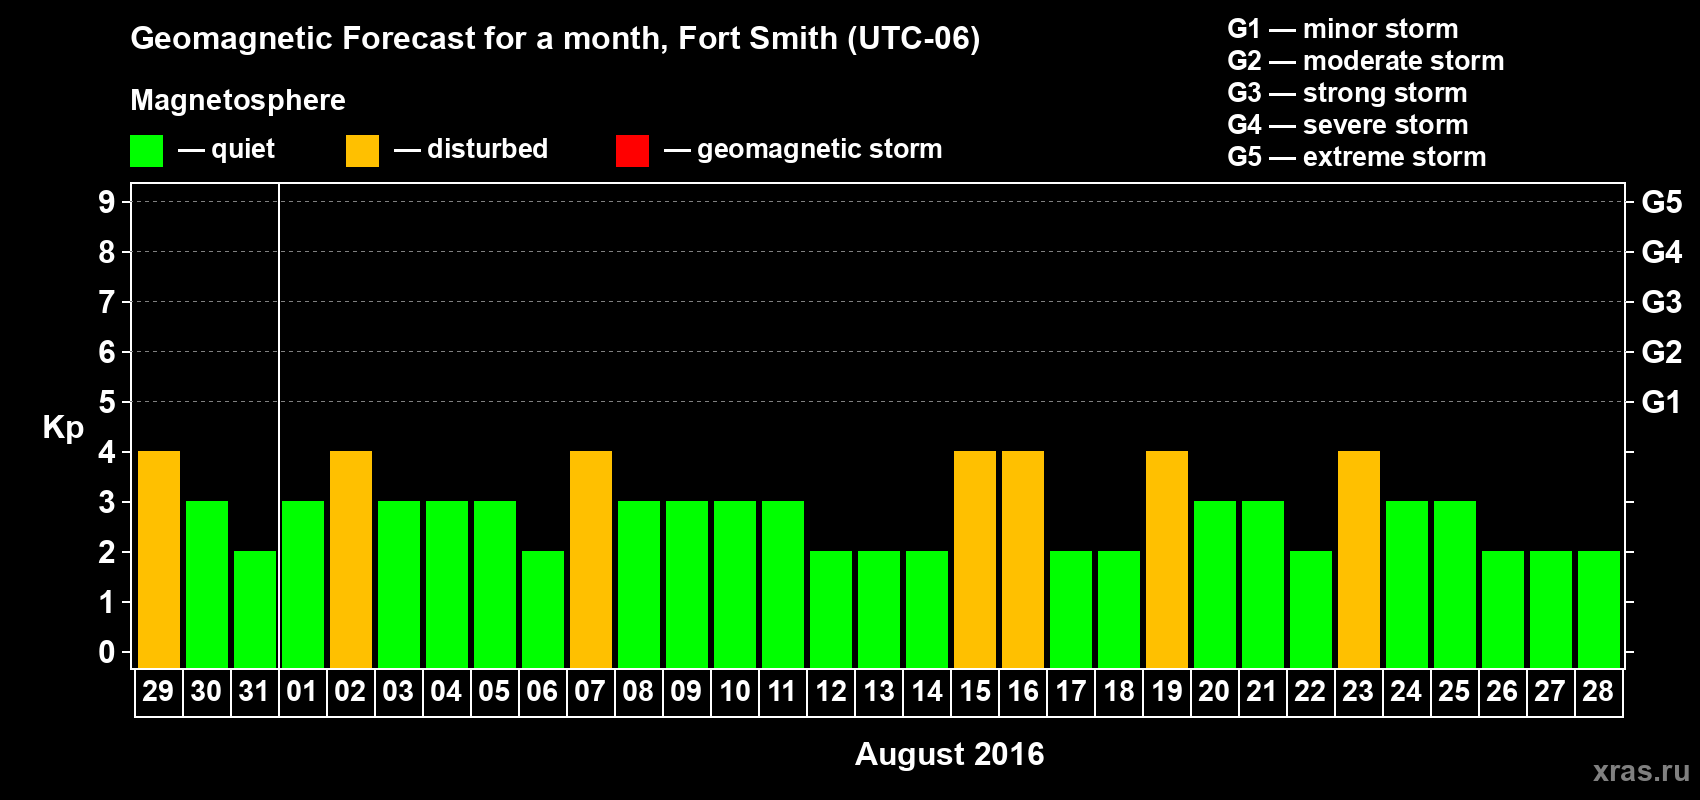Viewport: 1700px width, 800px height.
Task: Click the August 2016 axis title
Action: pyautogui.click(x=950, y=754)
